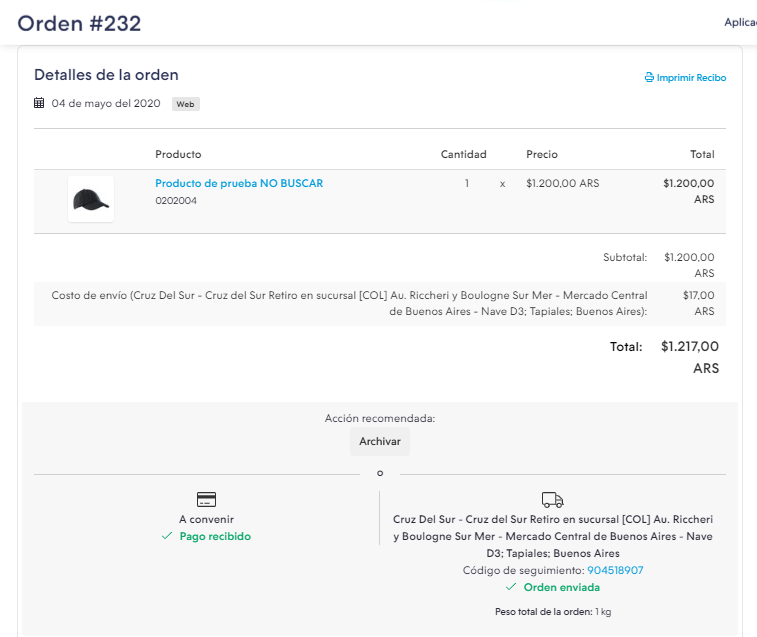
Task: Click the $1.217,00 total amount
Action: (x=689, y=347)
